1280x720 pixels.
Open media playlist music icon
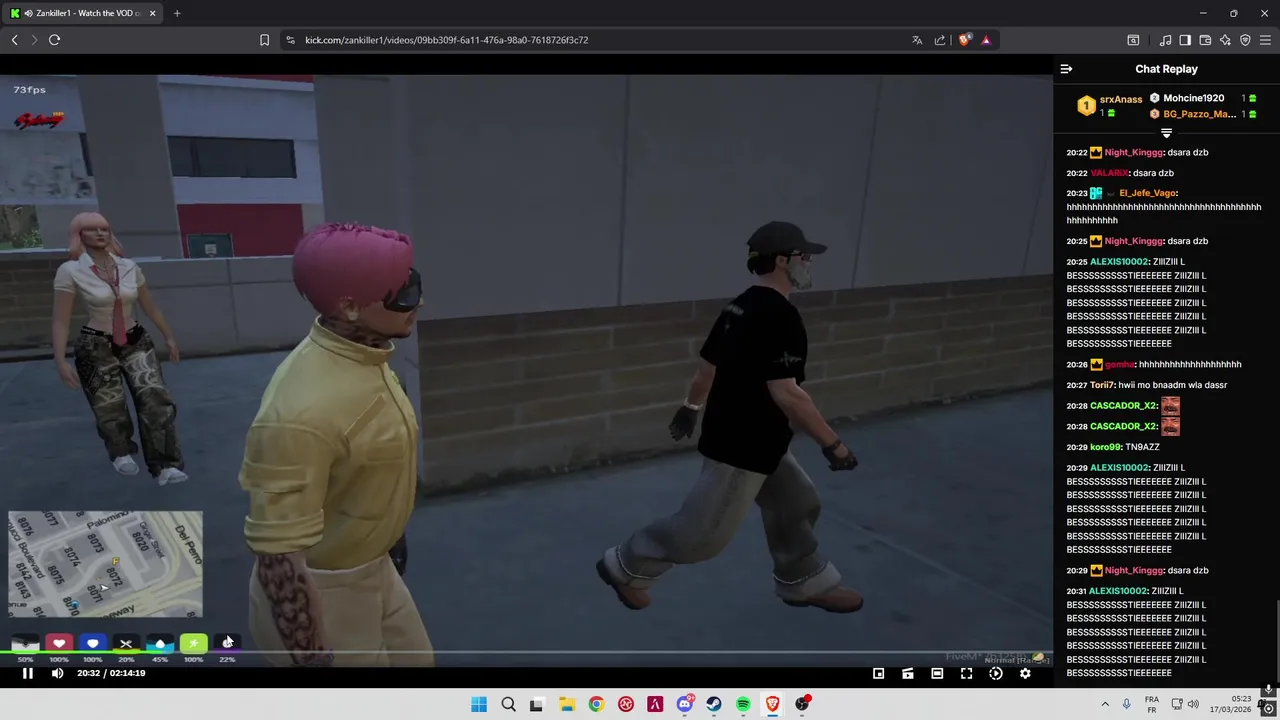pos(1165,40)
